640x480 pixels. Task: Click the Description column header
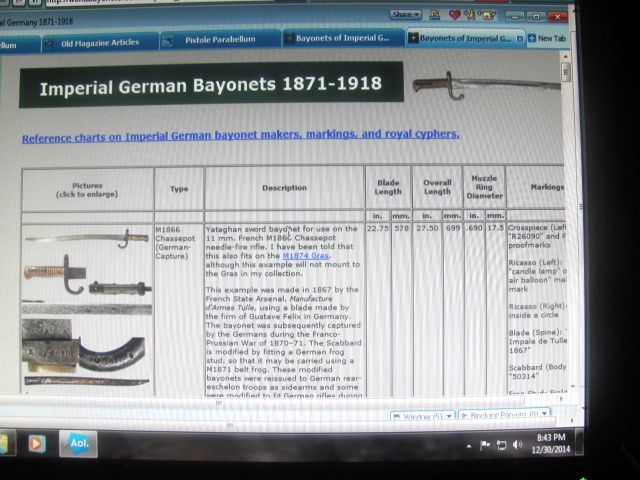(284, 188)
